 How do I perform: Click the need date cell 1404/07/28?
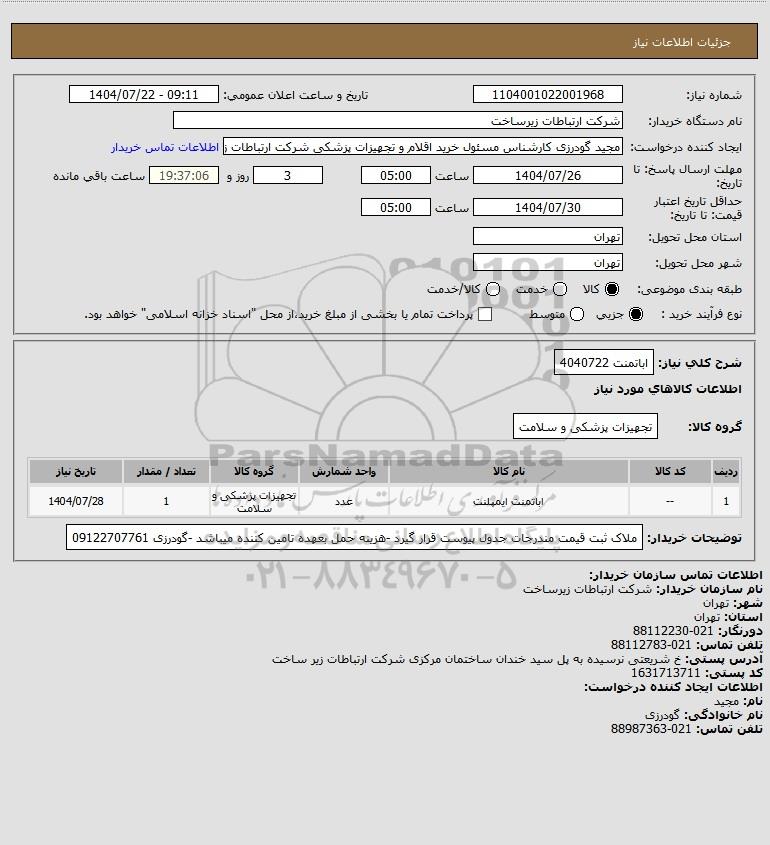point(75,501)
